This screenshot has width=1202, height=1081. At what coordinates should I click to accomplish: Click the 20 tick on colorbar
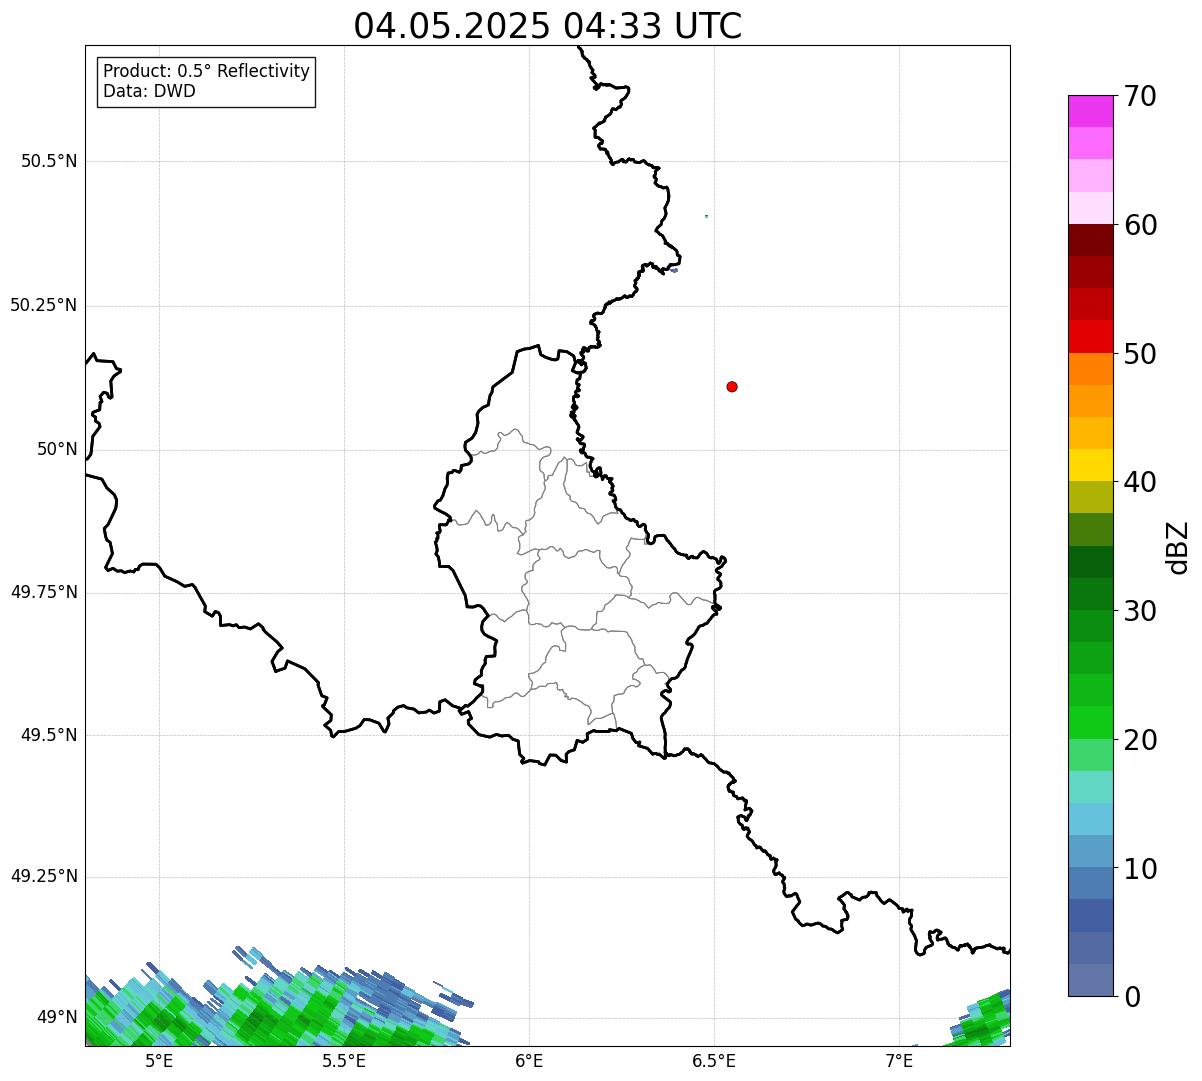pyautogui.click(x=1140, y=741)
